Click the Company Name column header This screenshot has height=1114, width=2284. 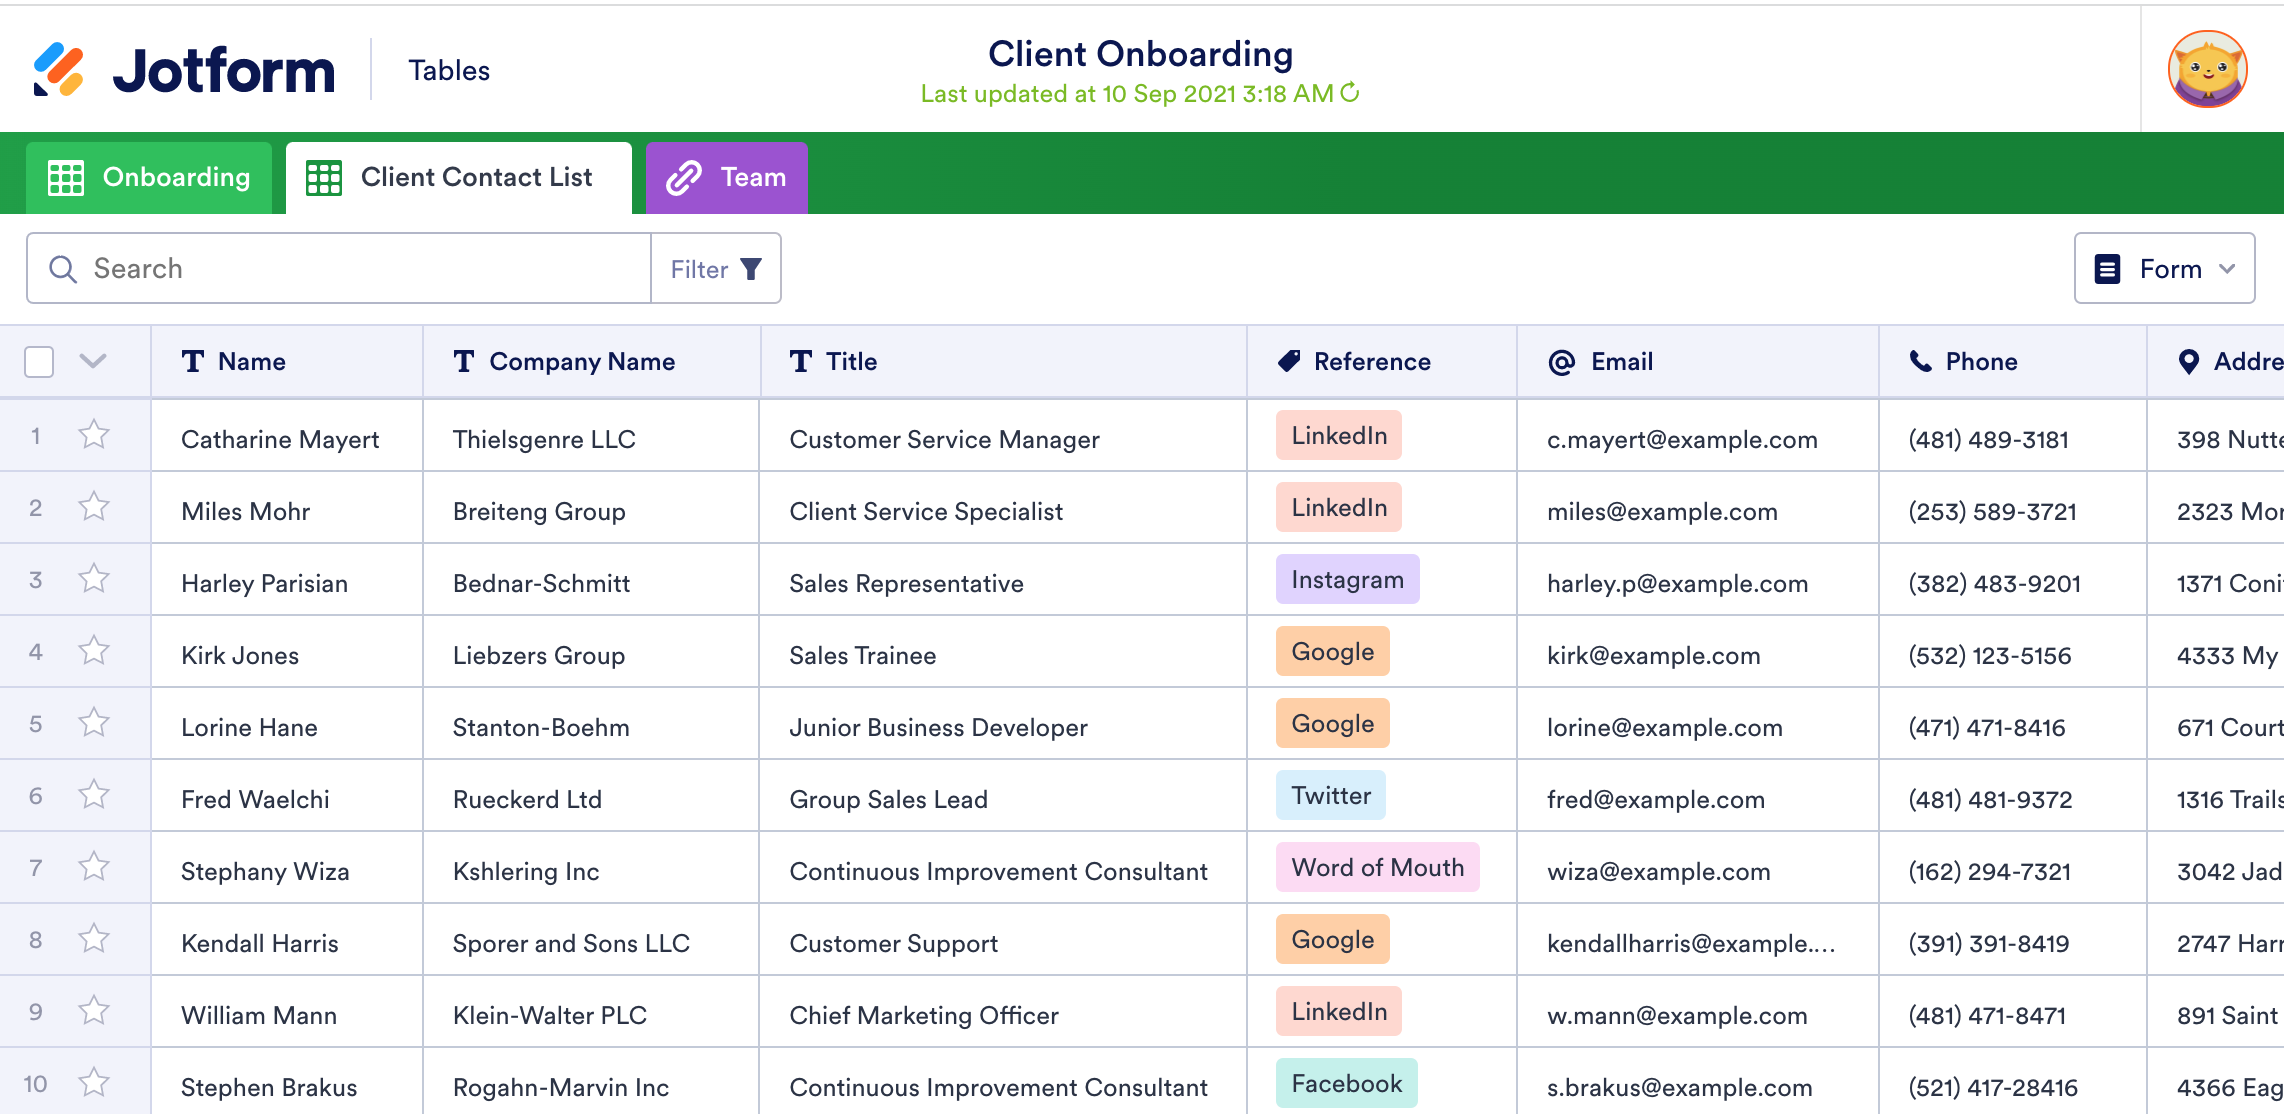coord(581,361)
